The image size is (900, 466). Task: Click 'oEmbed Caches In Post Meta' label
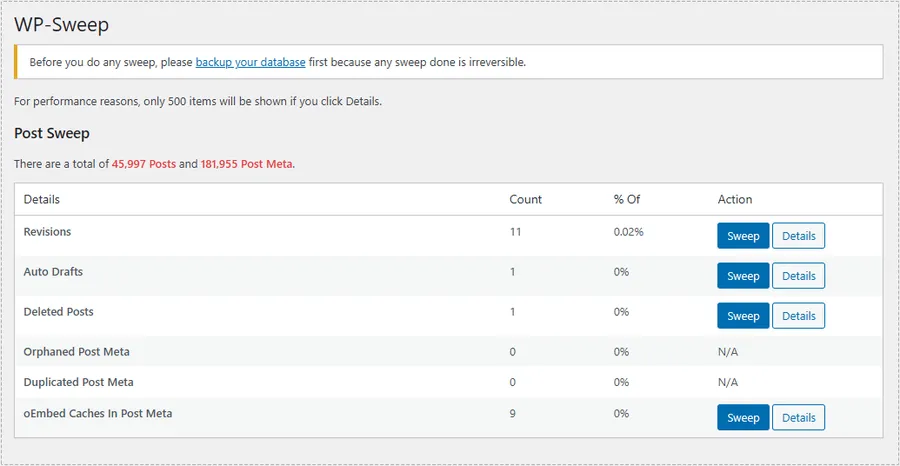coord(98,413)
